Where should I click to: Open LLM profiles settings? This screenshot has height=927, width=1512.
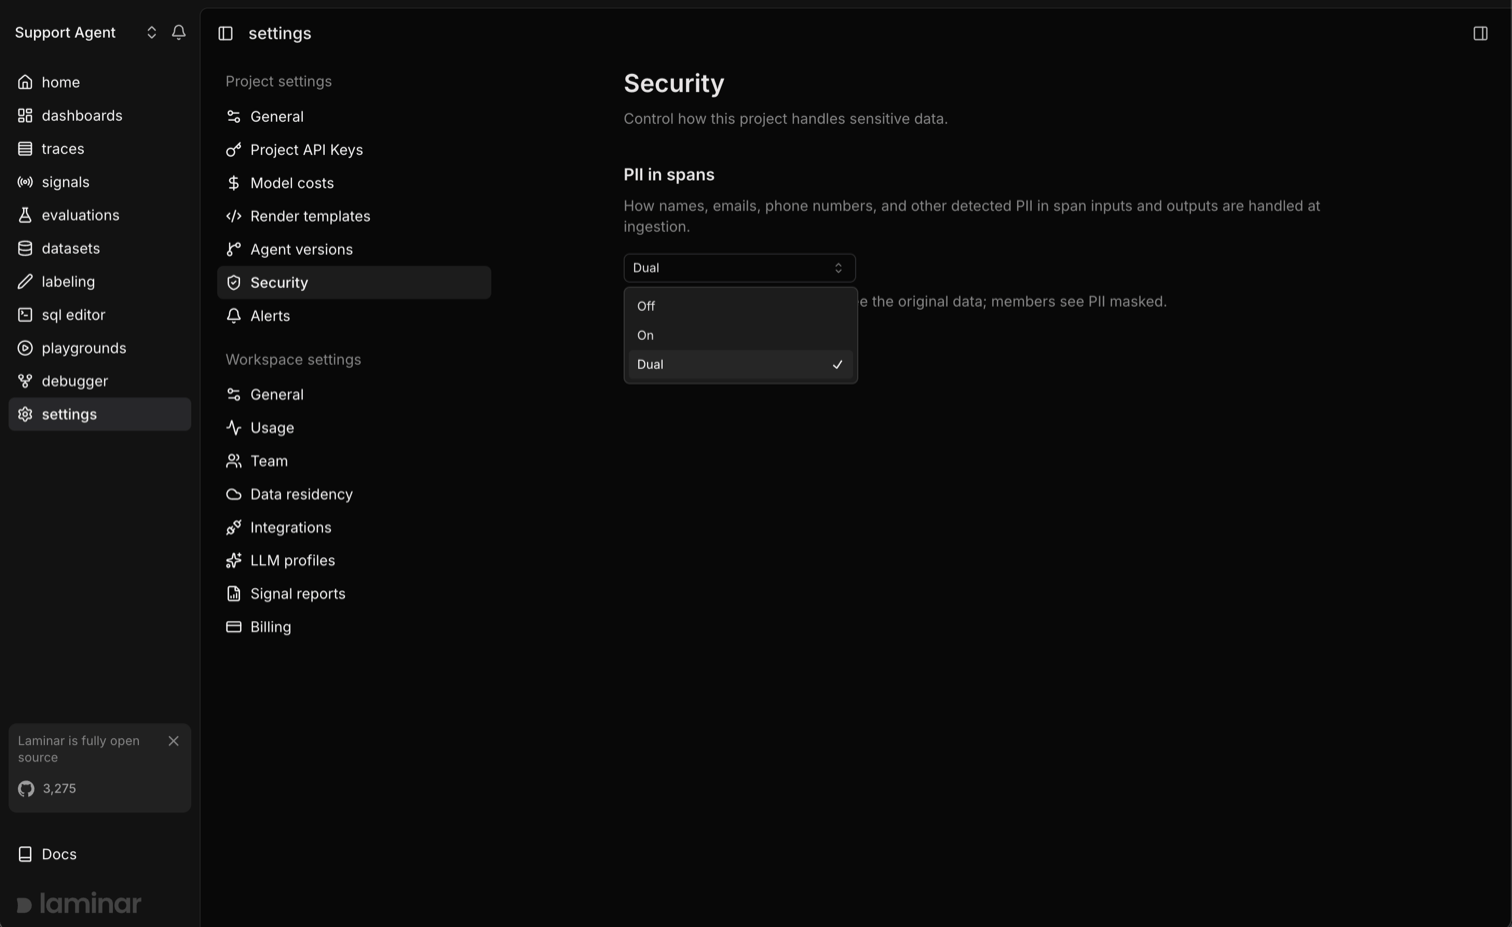[x=354, y=560]
